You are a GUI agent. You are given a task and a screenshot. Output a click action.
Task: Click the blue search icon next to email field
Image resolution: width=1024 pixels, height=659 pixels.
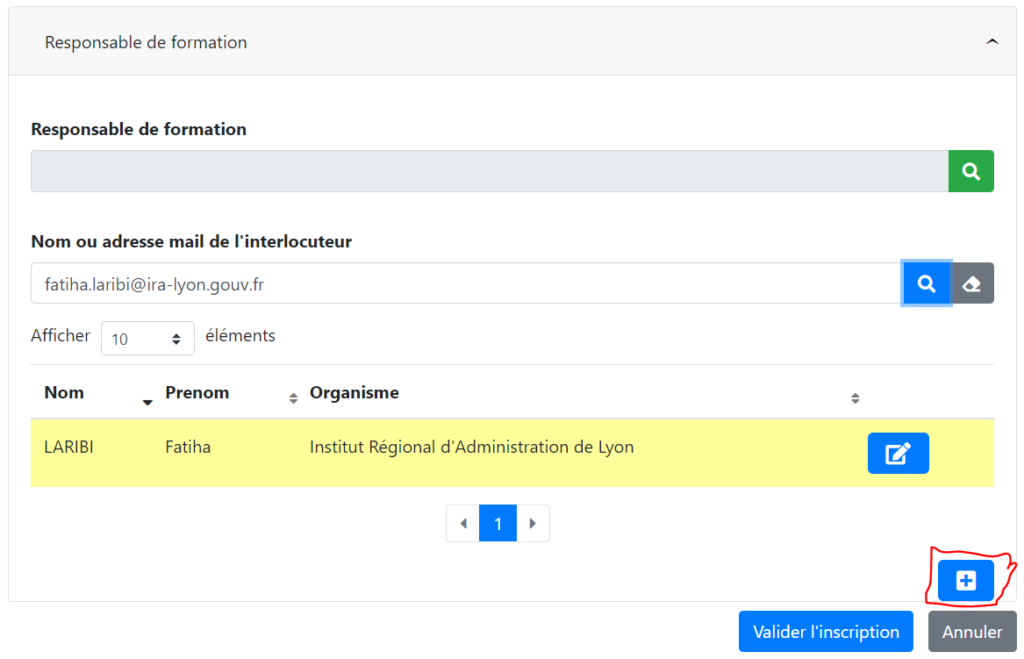click(926, 283)
